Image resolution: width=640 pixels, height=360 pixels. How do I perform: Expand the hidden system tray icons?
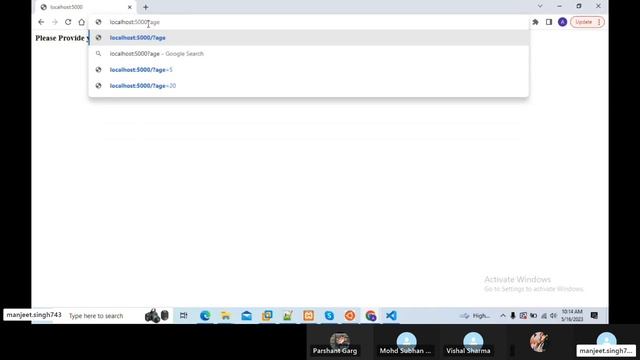[x=503, y=316]
